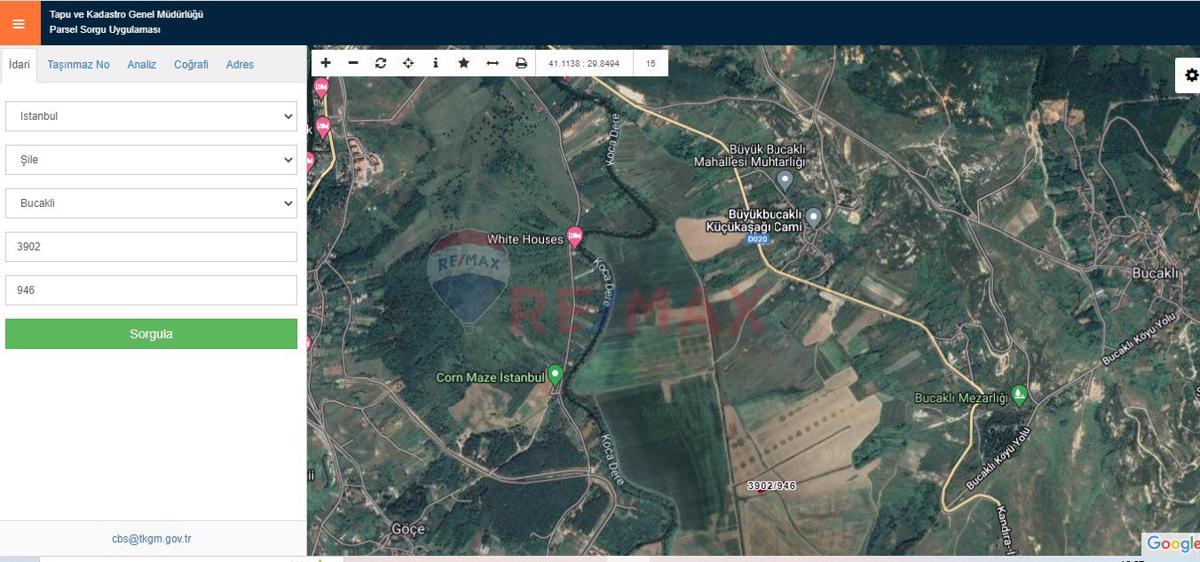
Task: Click the Bucaklı Mezarlığı marker
Action: (x=1019, y=395)
